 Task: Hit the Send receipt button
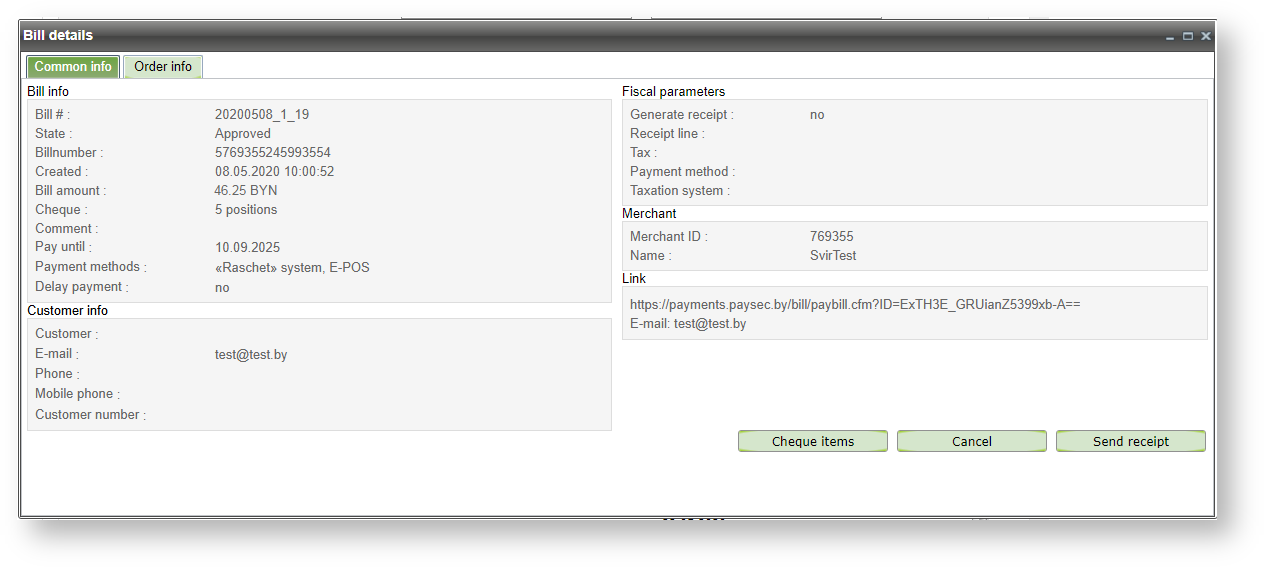point(1130,441)
